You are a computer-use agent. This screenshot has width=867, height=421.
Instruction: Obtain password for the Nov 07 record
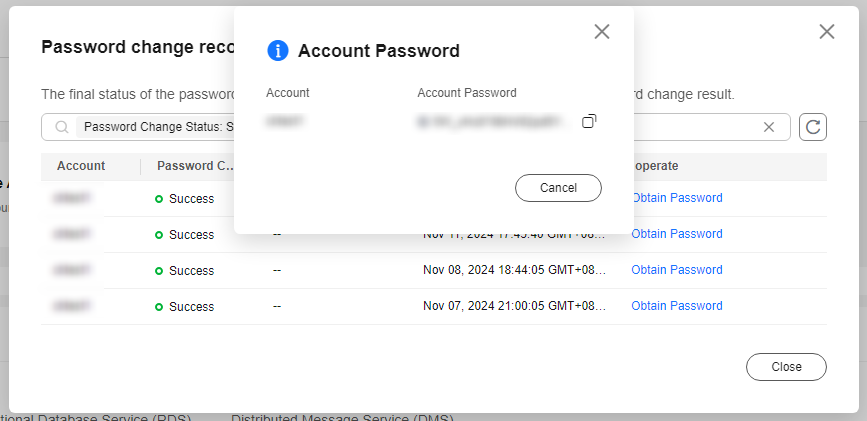(677, 306)
